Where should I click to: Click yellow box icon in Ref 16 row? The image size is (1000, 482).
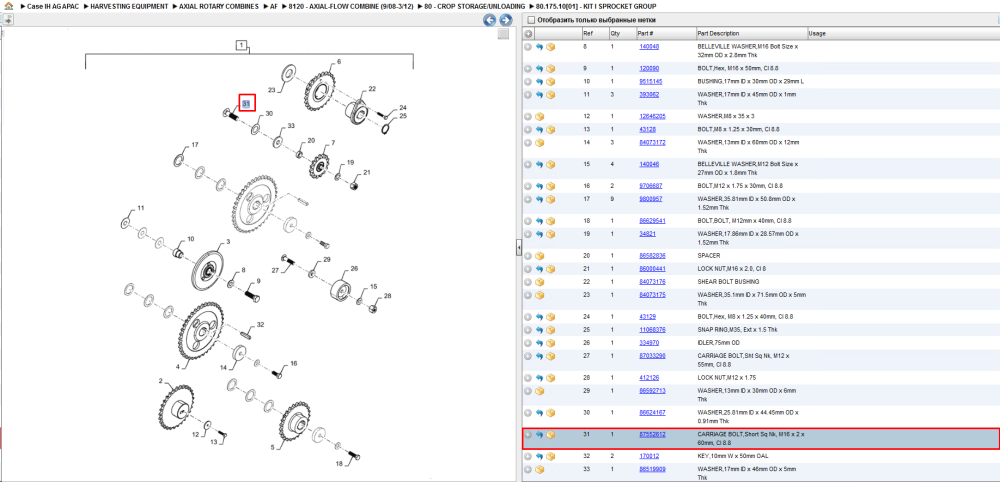tap(550, 186)
